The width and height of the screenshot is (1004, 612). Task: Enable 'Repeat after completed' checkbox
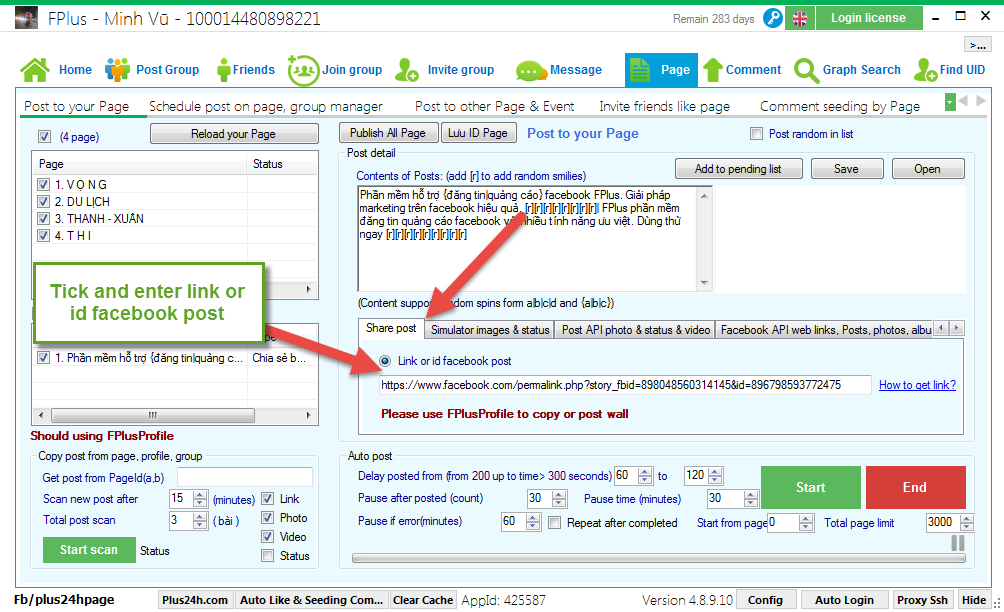point(555,523)
